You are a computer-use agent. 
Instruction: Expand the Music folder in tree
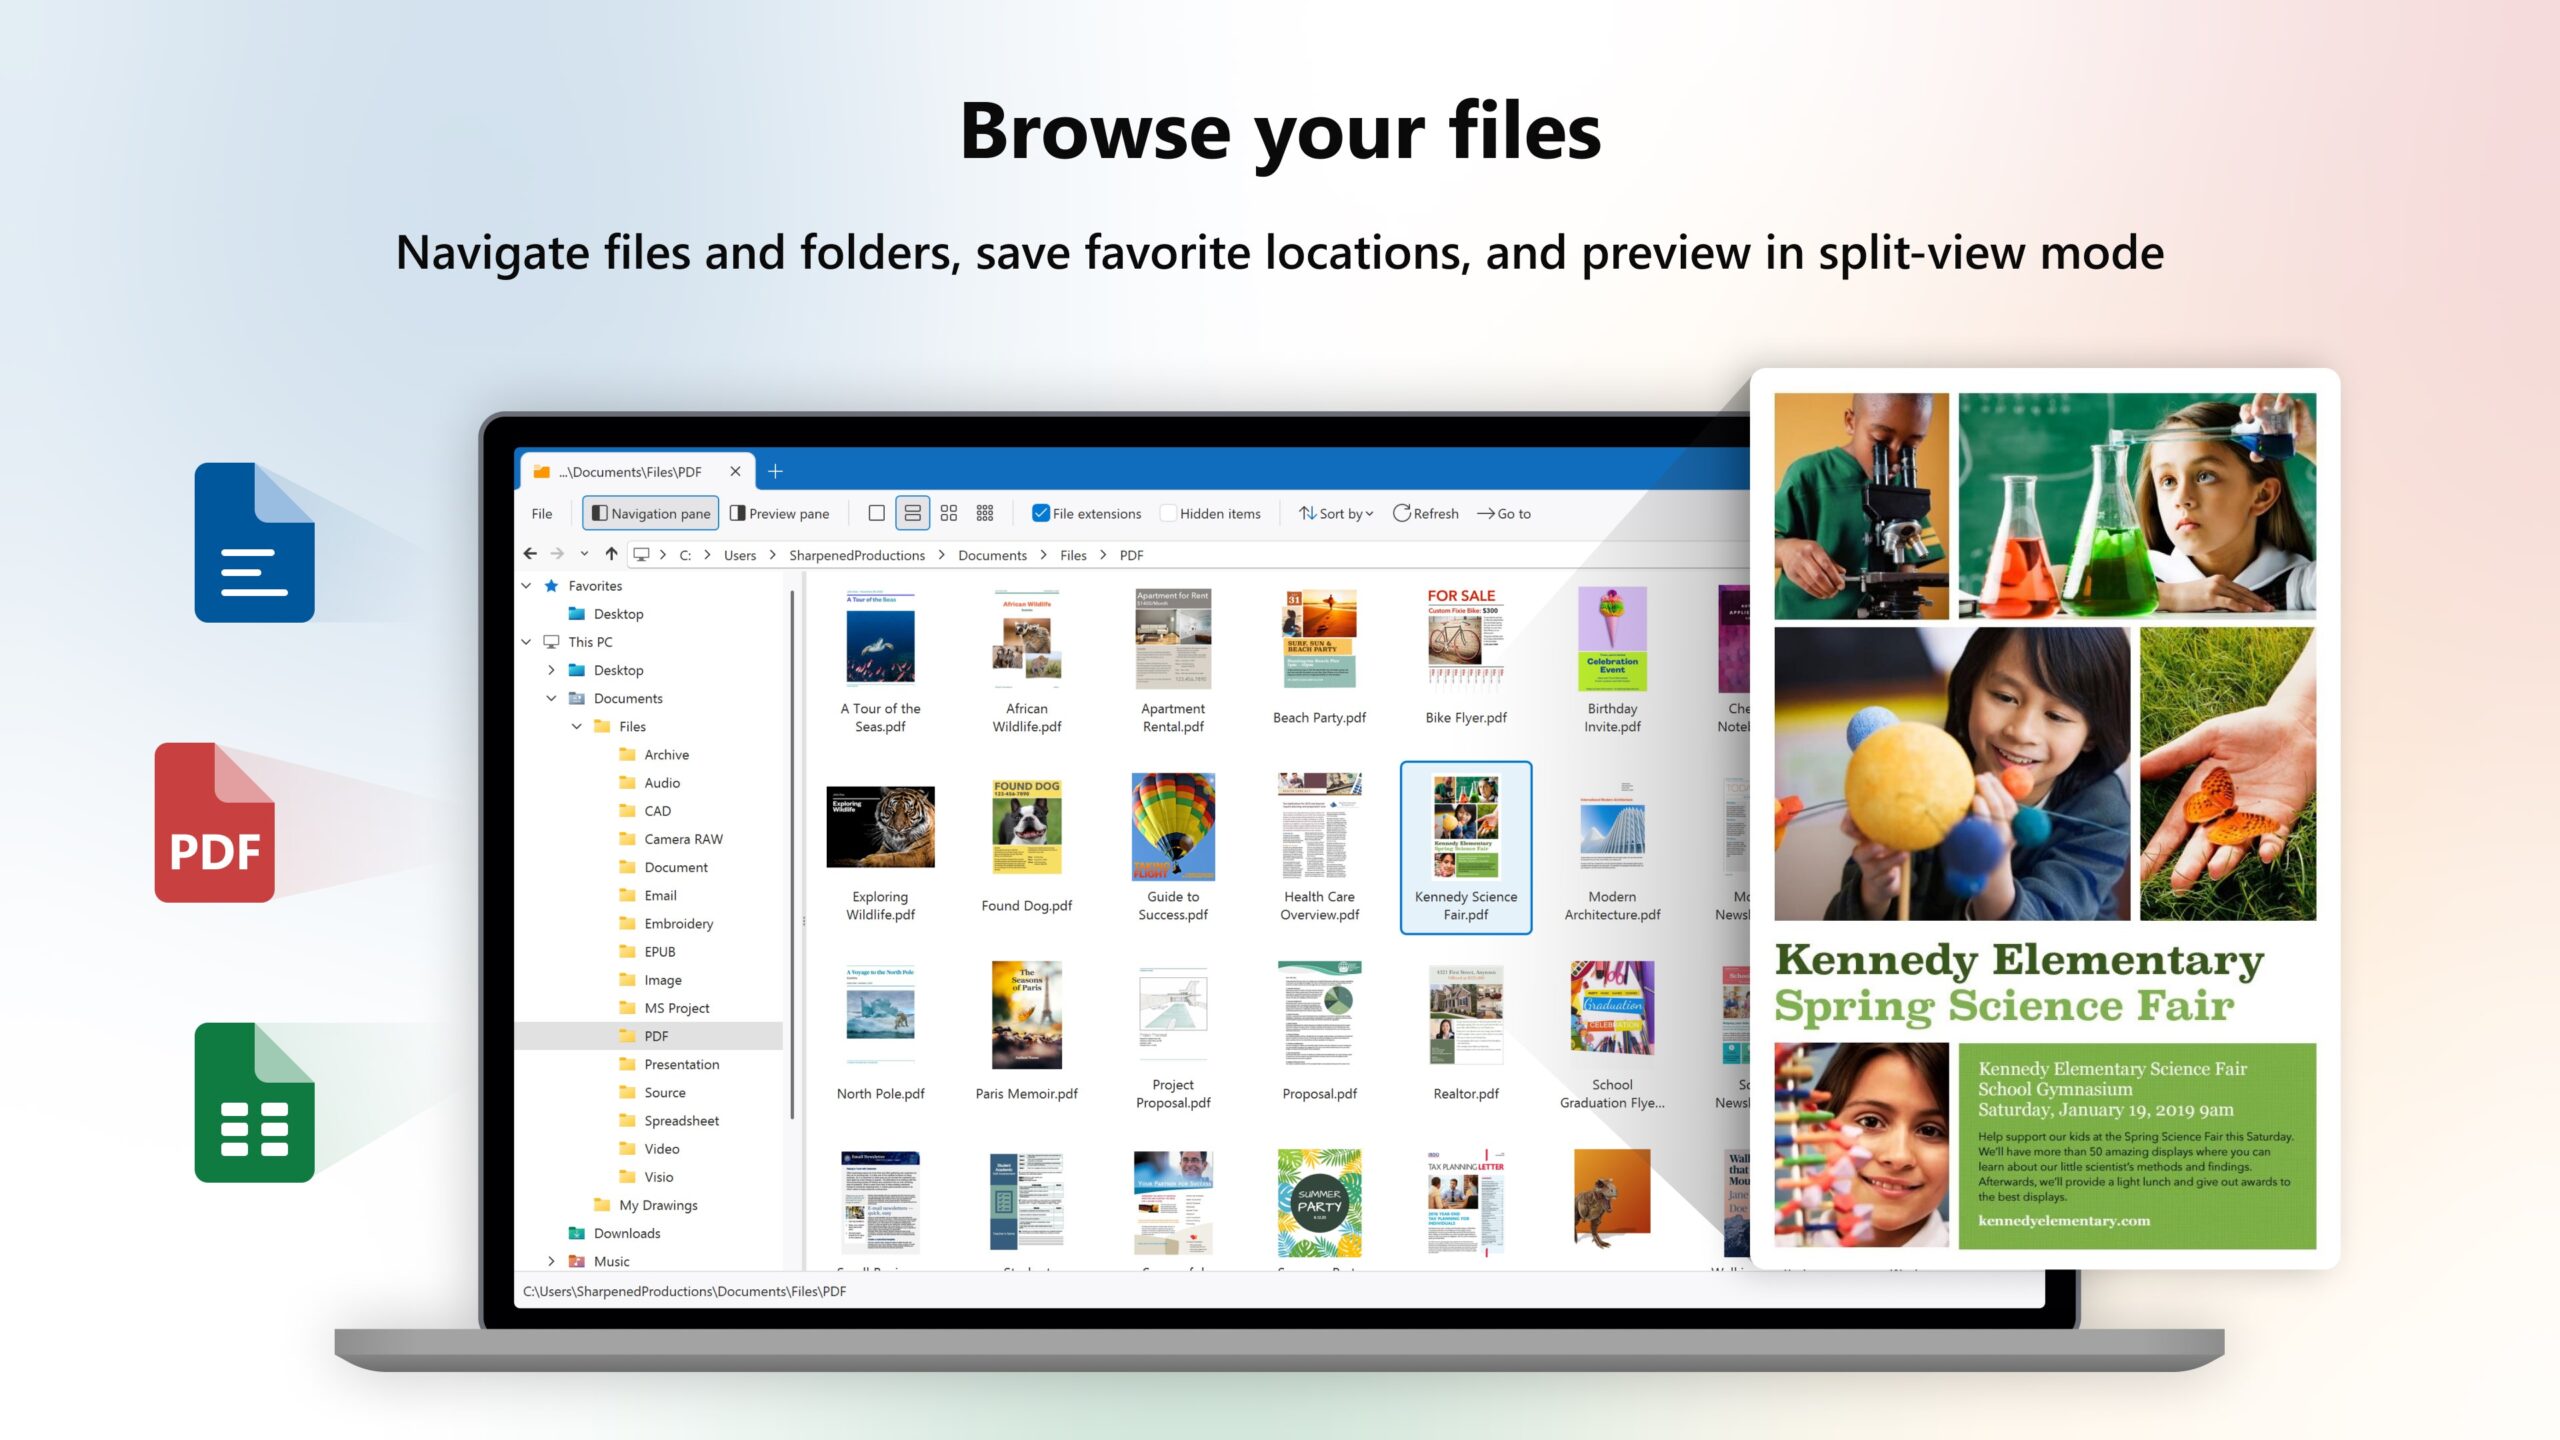click(x=551, y=1261)
